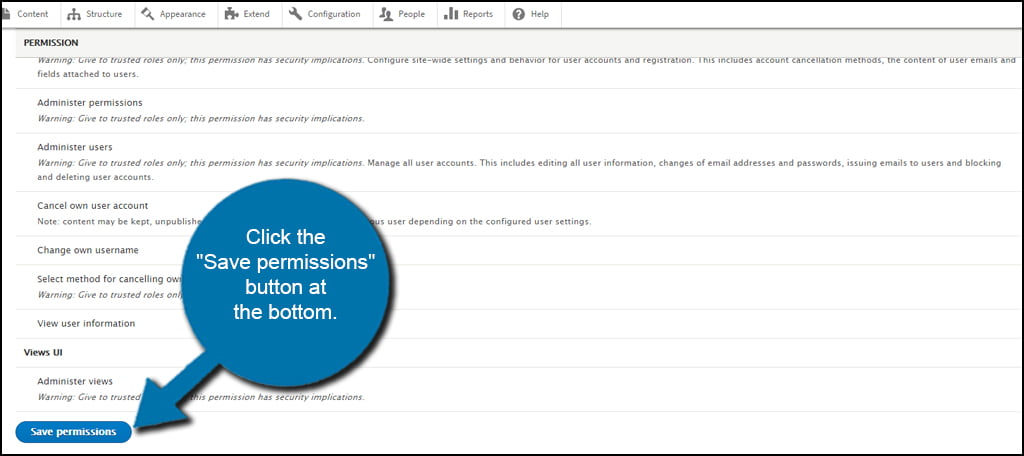Click the warning text under Administer permissions
Image resolution: width=1024 pixels, height=456 pixels.
pos(200,119)
